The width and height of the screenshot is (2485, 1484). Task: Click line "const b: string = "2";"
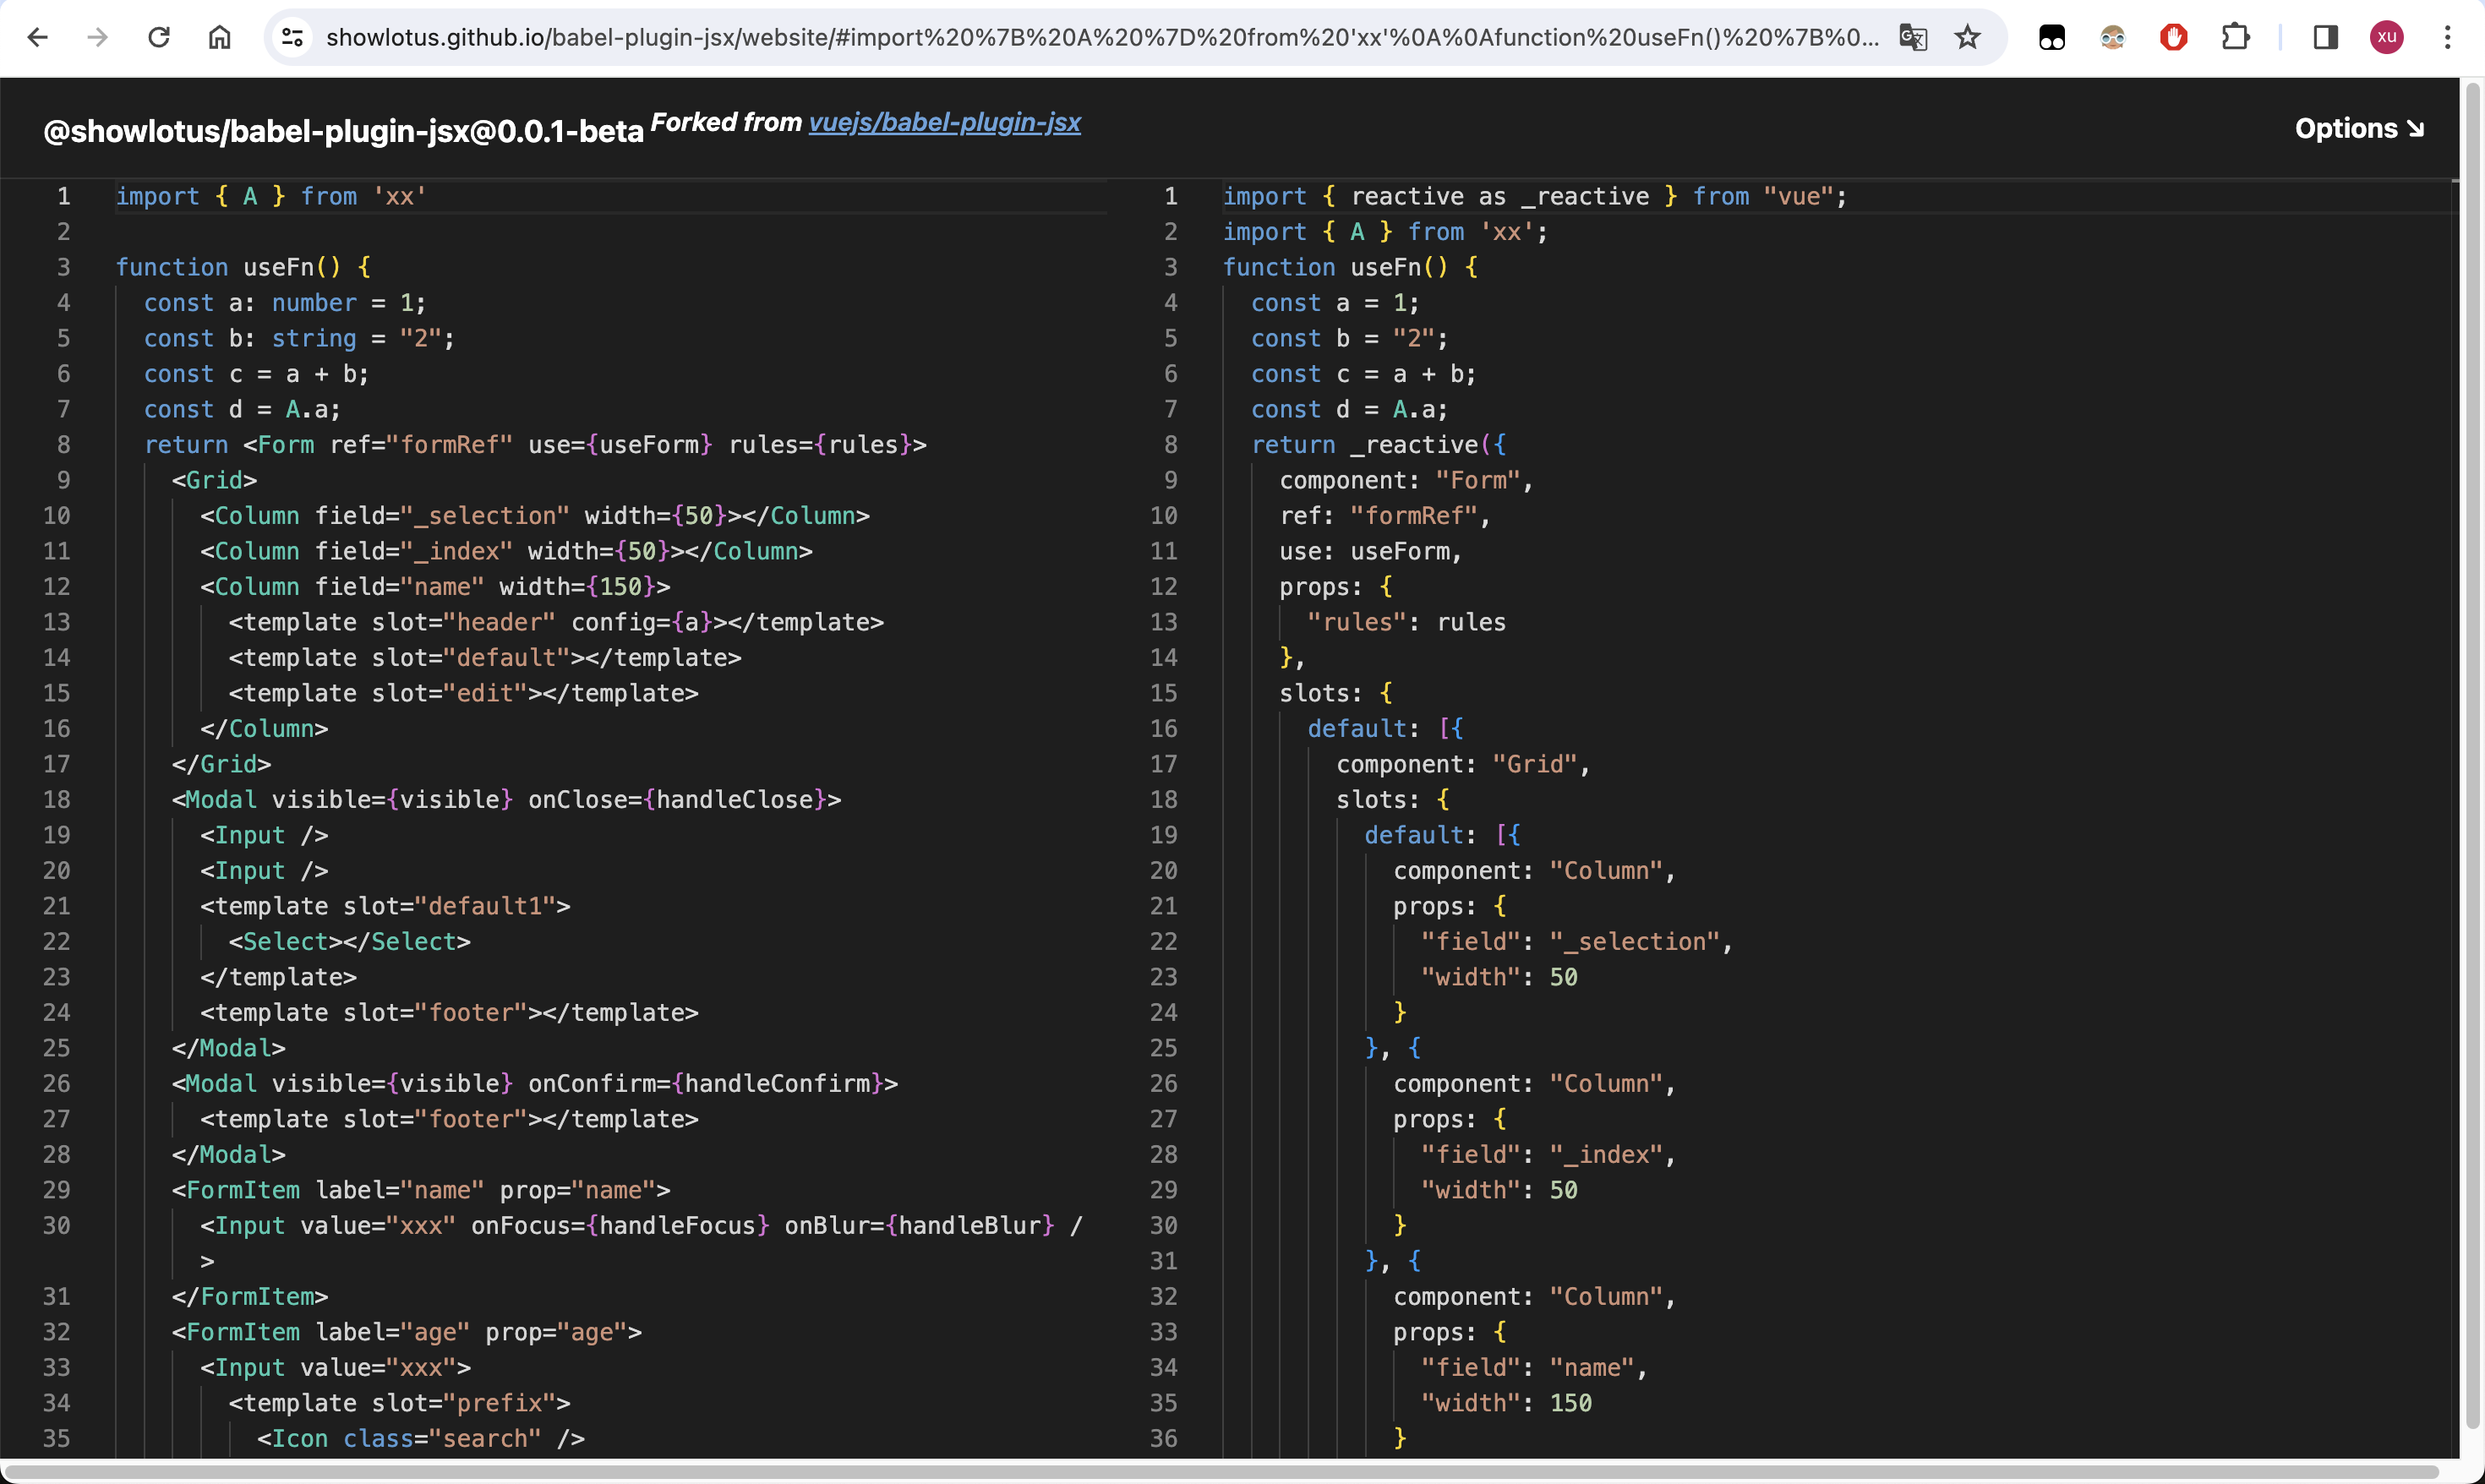[x=299, y=338]
